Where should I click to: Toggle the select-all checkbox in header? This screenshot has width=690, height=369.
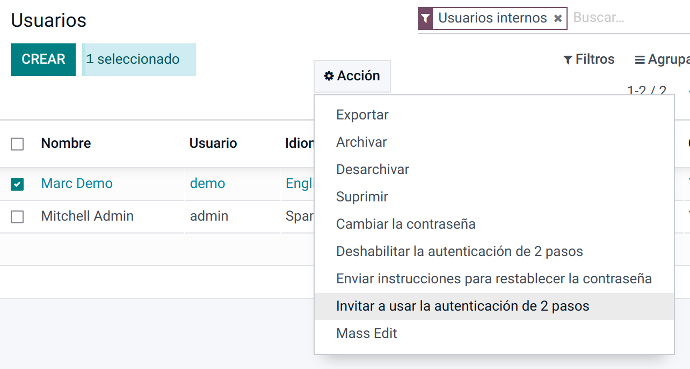click(x=17, y=144)
